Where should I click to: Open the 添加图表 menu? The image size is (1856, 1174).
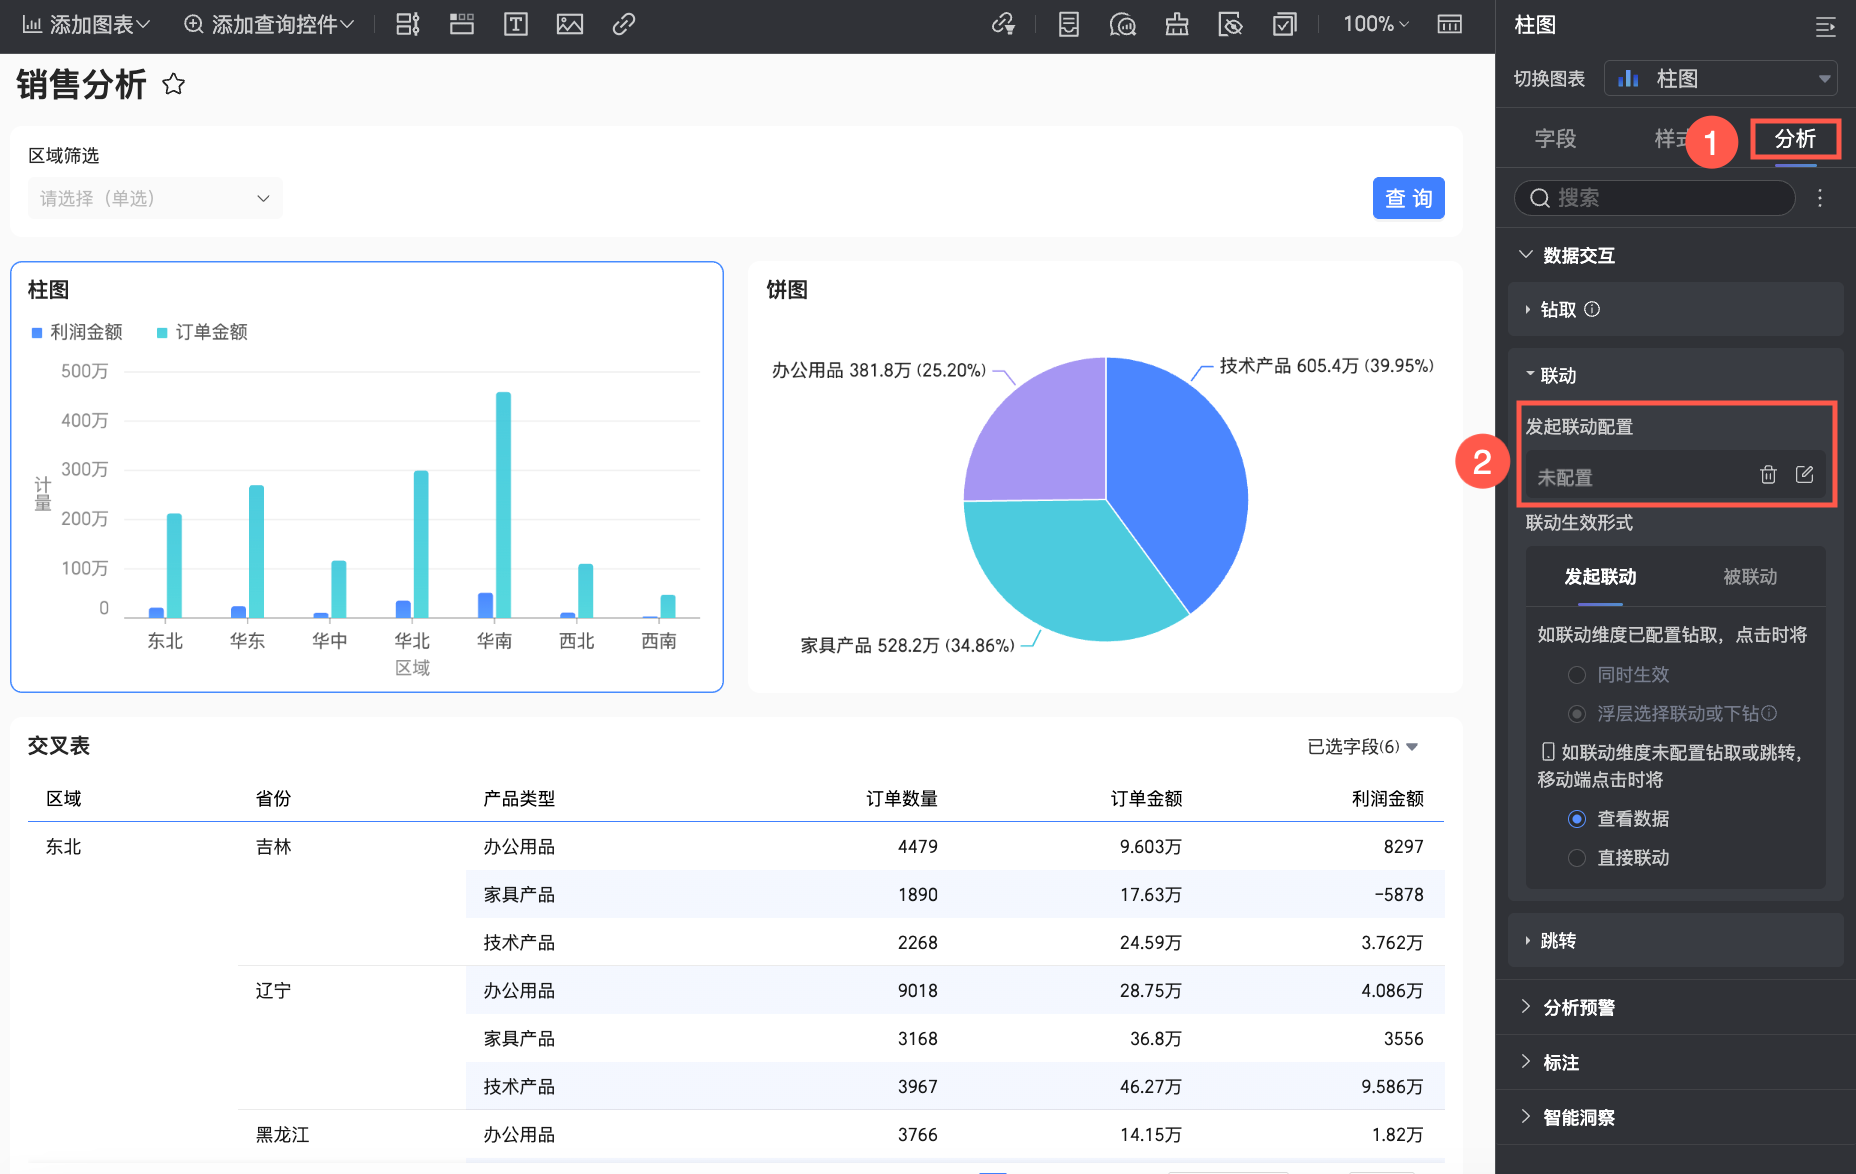click(86, 24)
